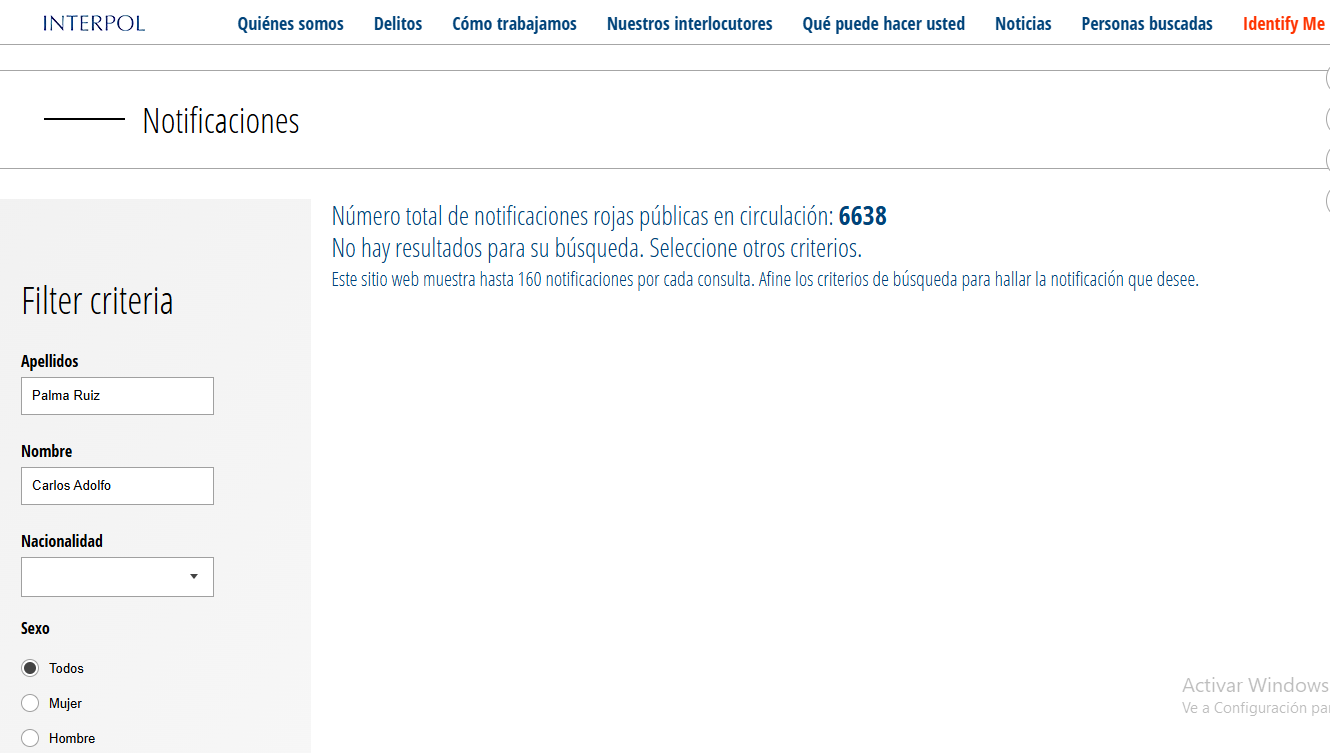The width and height of the screenshot is (1330, 753).
Task: Go to the Noticias section
Action: pyautogui.click(x=1023, y=24)
